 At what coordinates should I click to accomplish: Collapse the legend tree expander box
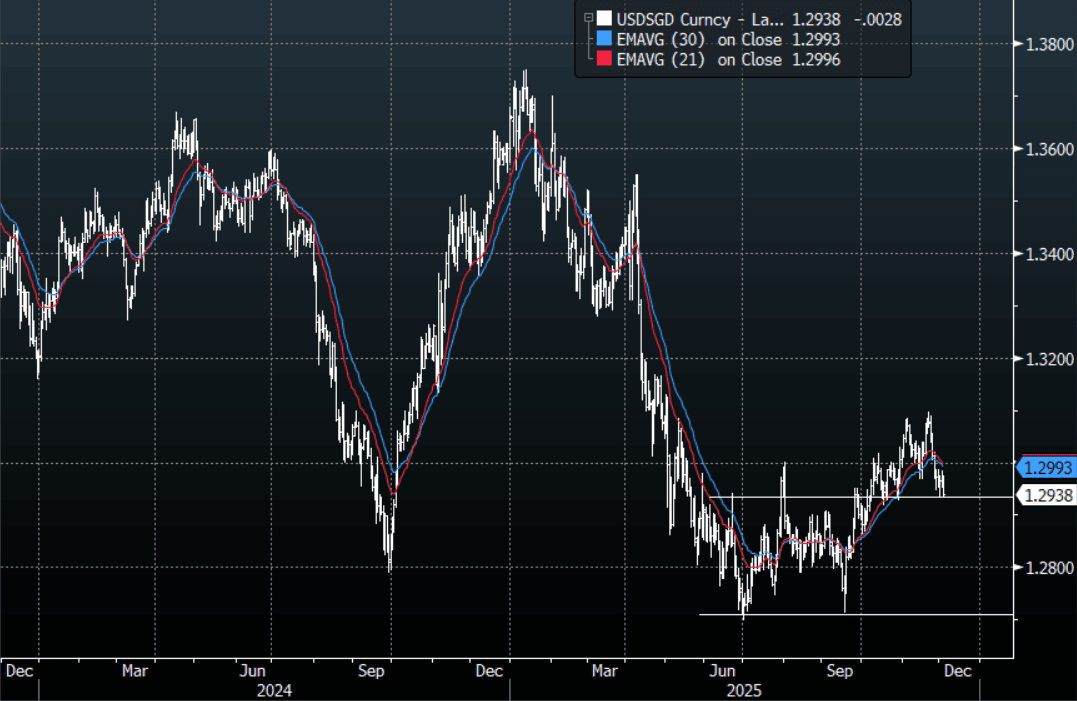click(x=586, y=17)
